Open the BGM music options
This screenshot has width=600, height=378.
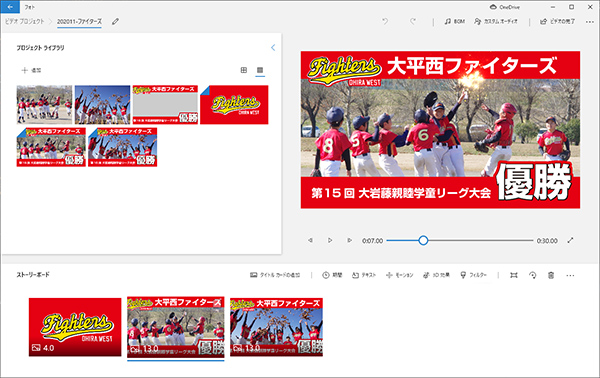coord(454,21)
